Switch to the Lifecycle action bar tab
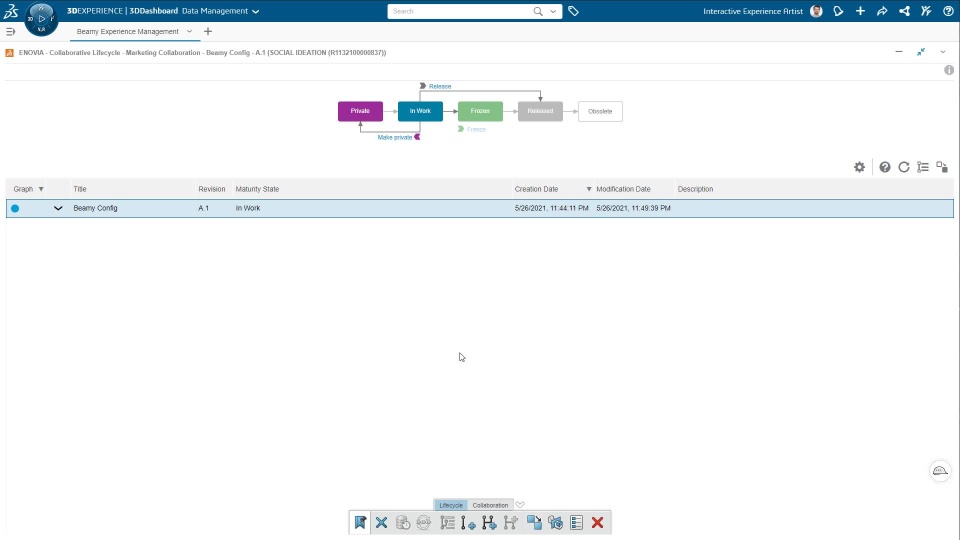The width and height of the screenshot is (960, 540). (451, 505)
